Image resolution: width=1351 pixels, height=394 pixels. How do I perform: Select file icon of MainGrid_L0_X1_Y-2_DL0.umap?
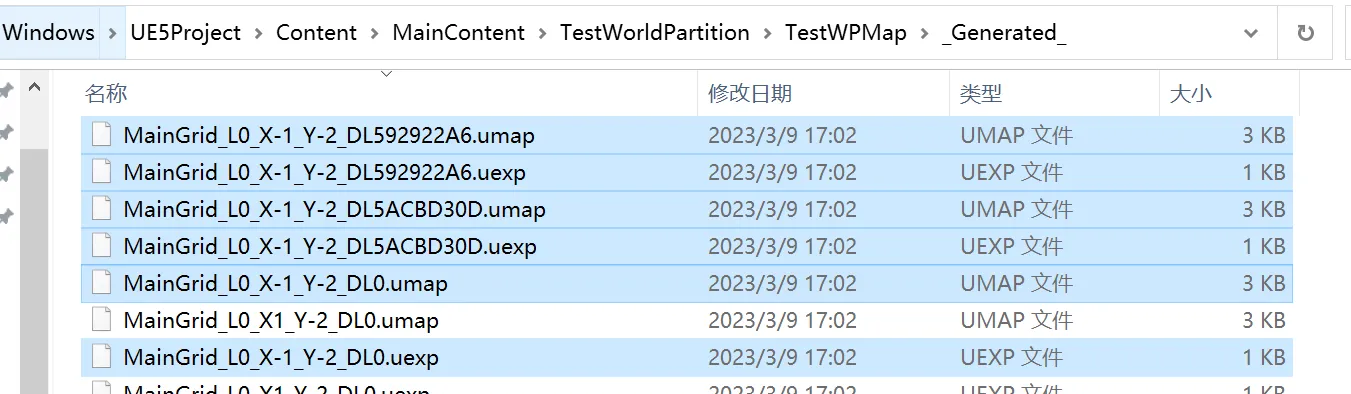click(x=101, y=320)
